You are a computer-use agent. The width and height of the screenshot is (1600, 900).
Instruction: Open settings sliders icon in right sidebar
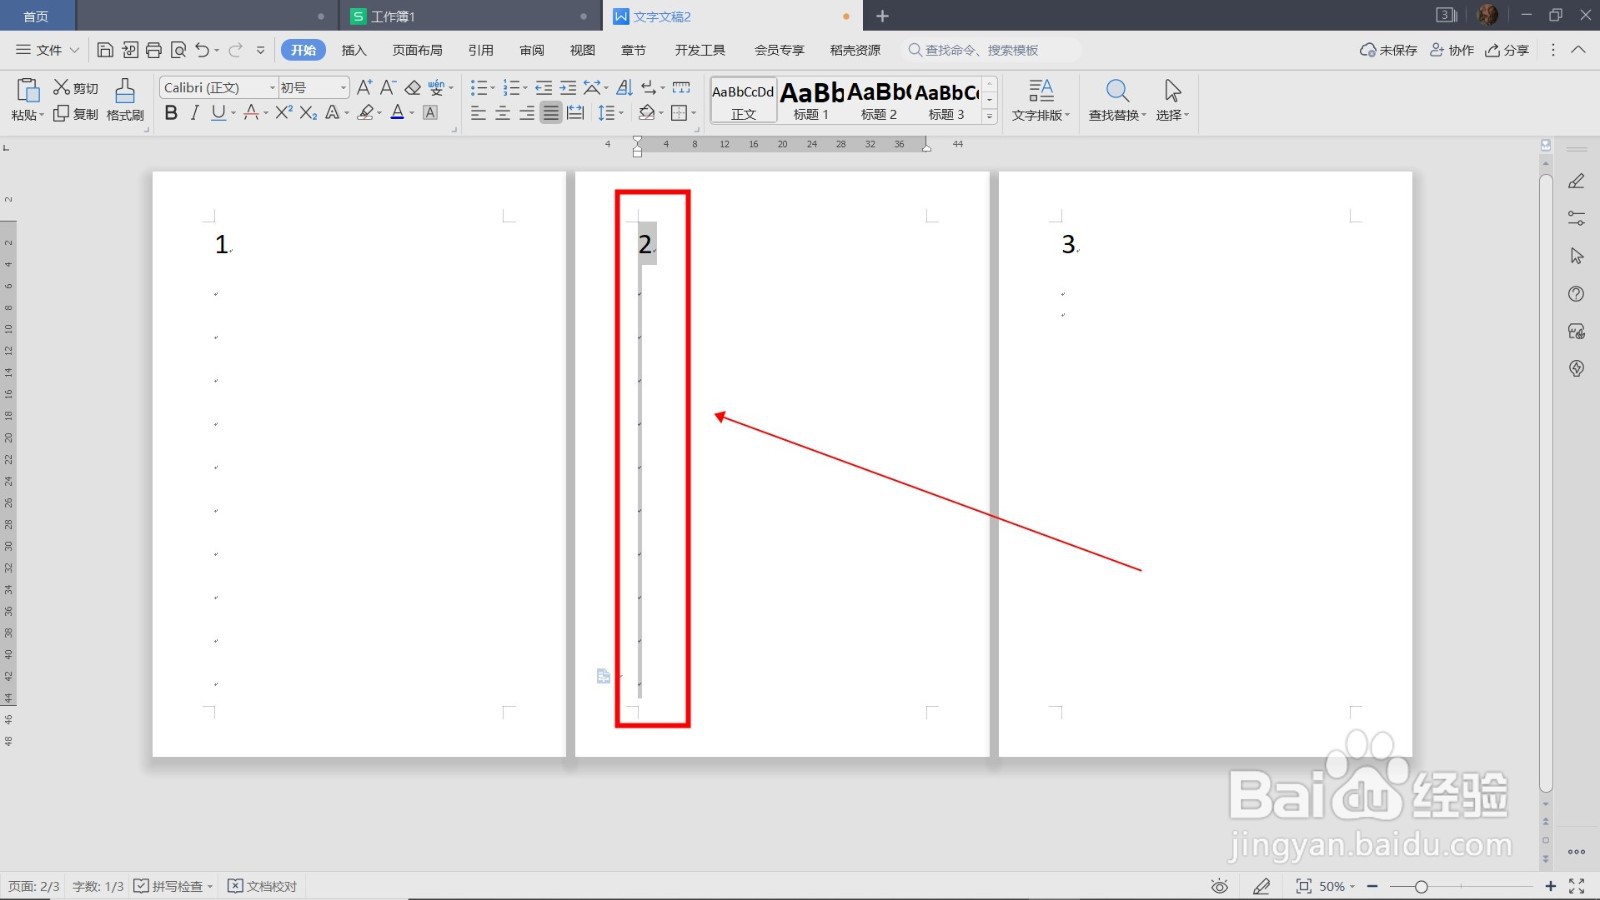tap(1576, 218)
